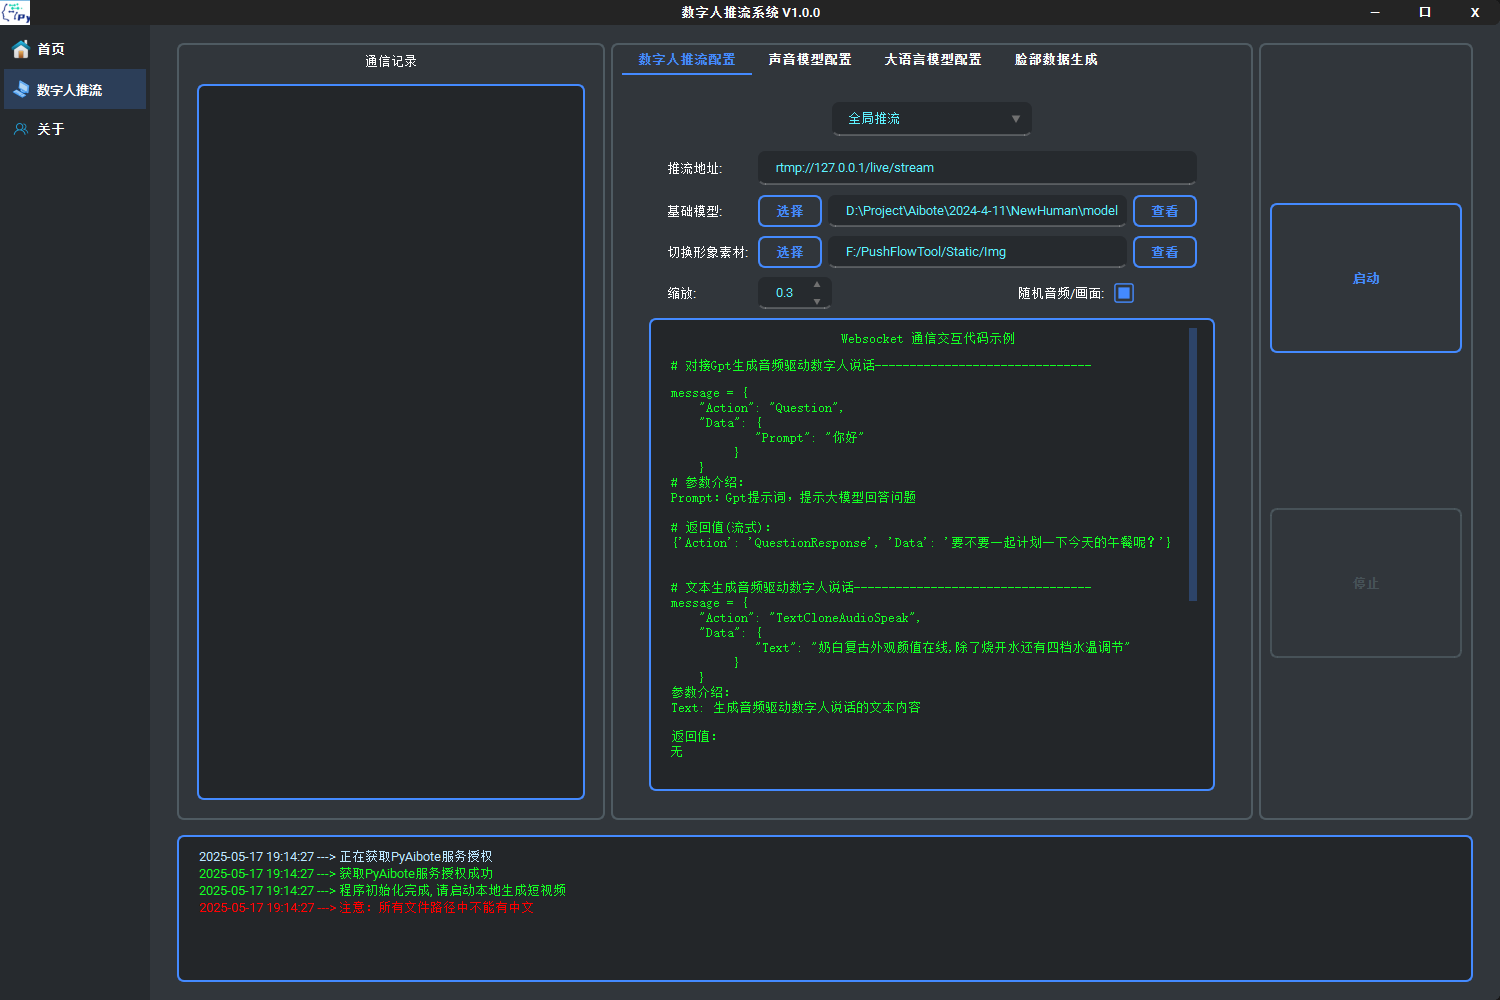This screenshot has height=1000, width=1500.
Task: Click the digital human streaming sidebar icon
Action: click(x=20, y=90)
